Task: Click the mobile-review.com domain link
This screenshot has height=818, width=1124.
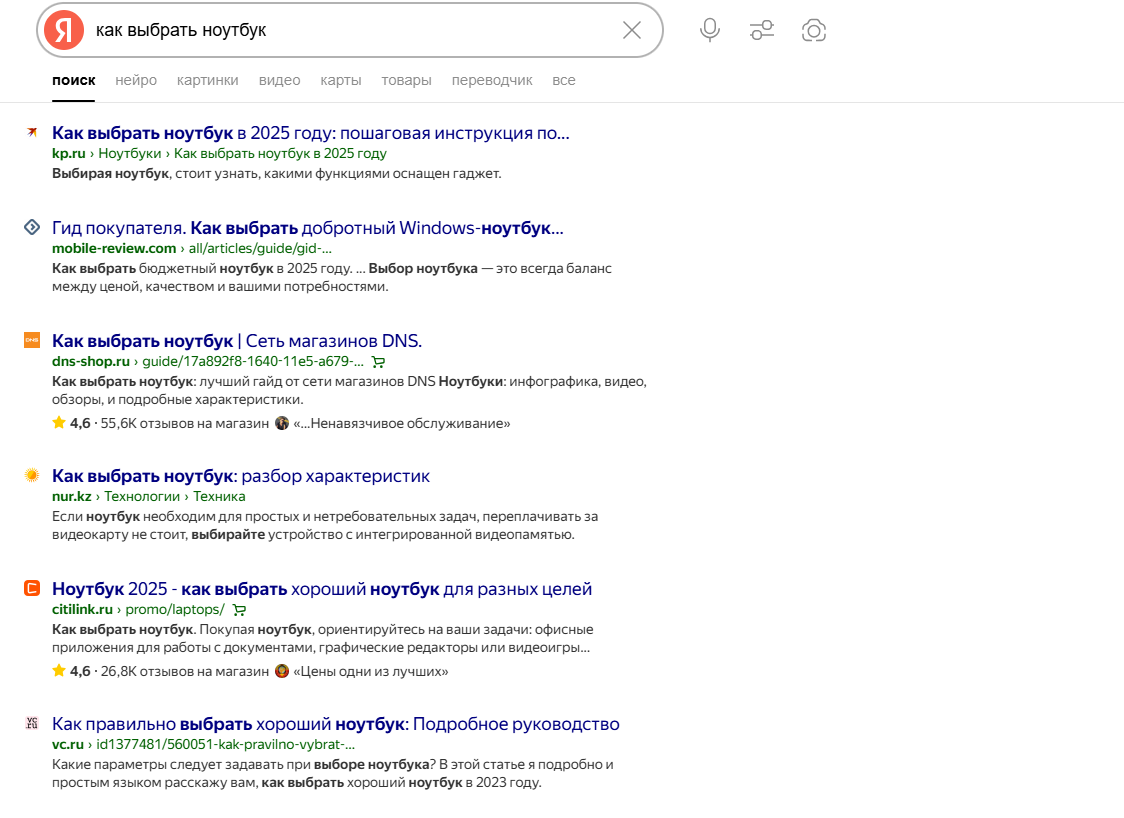Action: coord(114,248)
